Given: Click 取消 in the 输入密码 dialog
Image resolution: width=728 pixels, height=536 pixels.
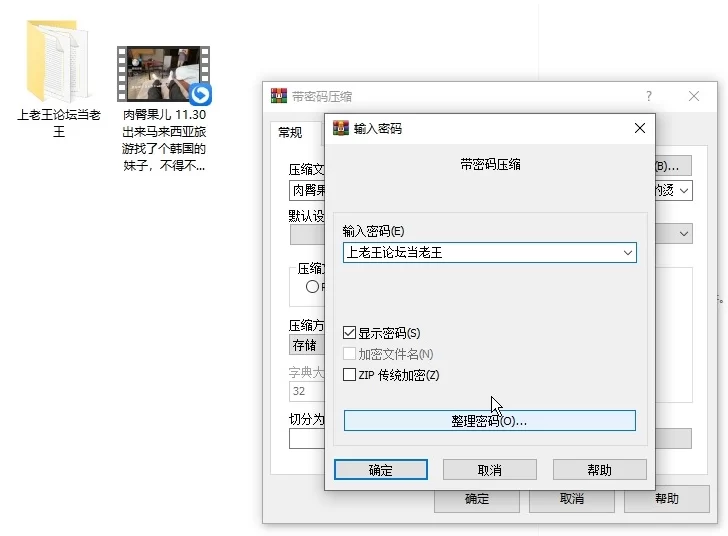Looking at the screenshot, I should (490, 470).
